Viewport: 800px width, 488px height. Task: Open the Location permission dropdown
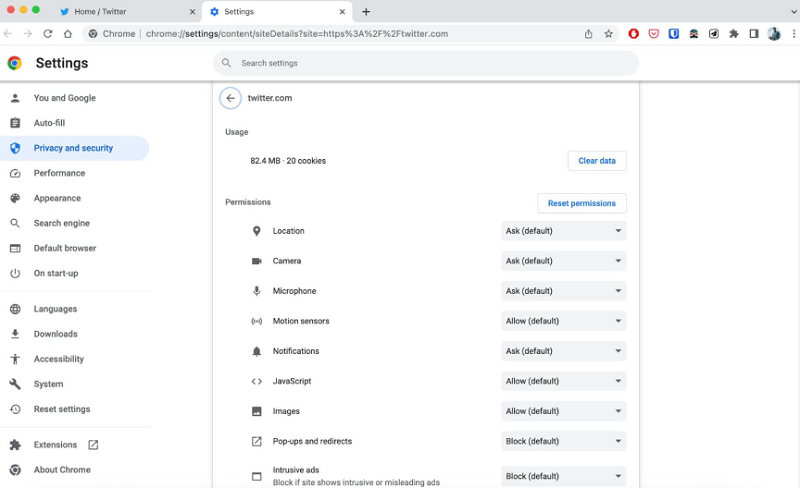pyautogui.click(x=563, y=231)
